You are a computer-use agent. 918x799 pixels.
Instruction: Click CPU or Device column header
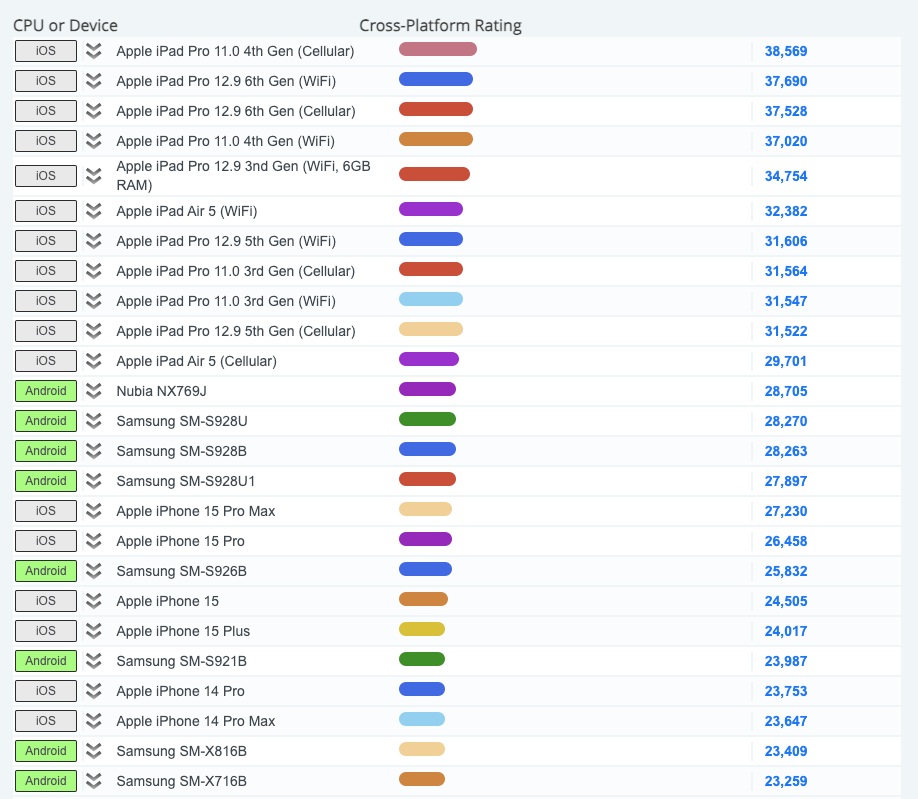66,26
